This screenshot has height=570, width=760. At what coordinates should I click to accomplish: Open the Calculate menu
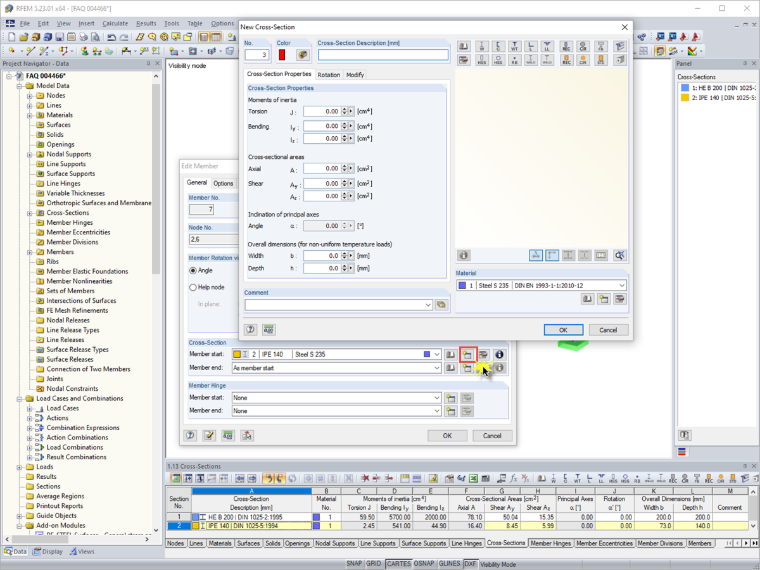(x=115, y=23)
